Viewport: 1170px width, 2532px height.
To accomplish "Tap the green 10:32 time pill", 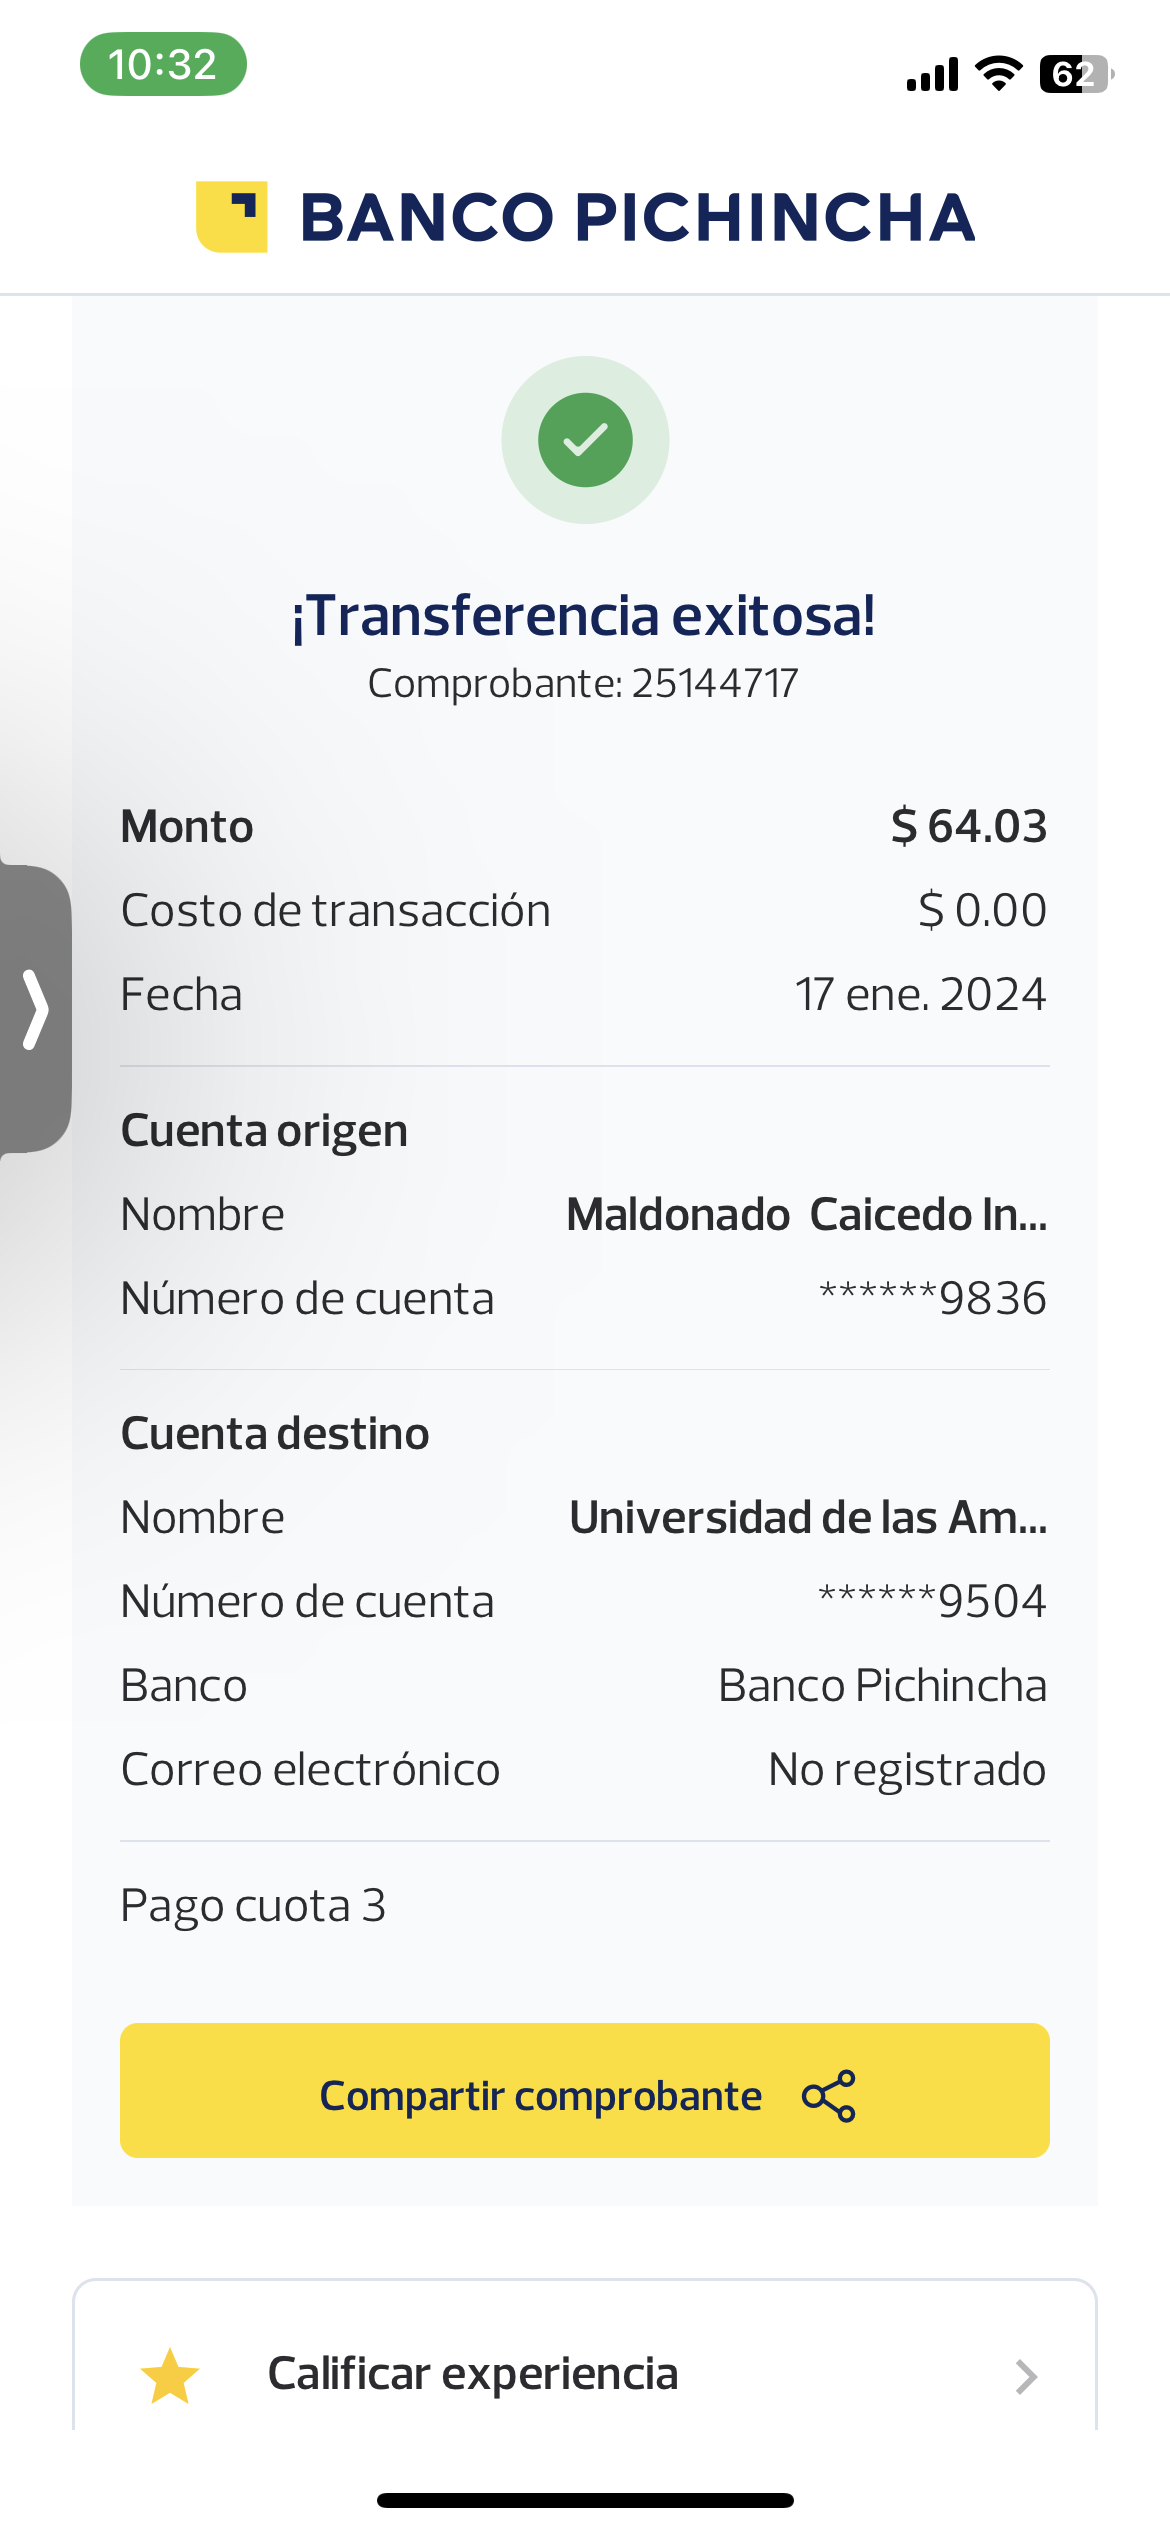I will click(163, 64).
